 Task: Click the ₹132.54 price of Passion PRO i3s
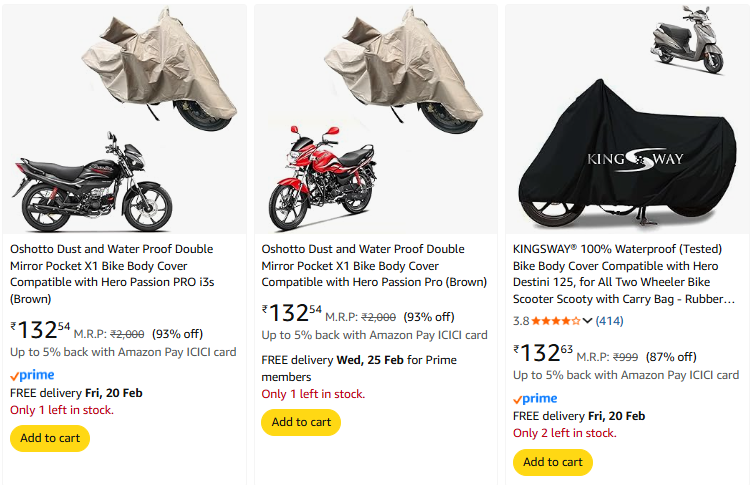40,331
